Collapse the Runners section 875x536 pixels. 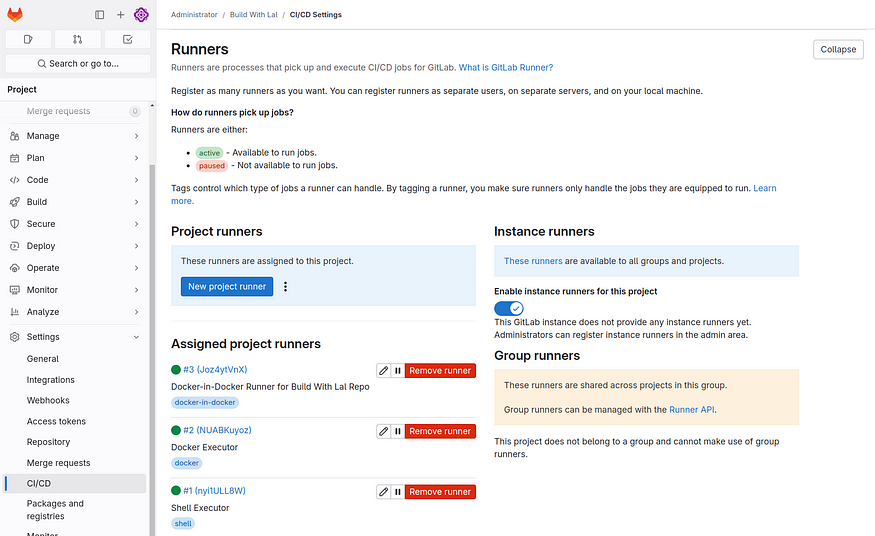(838, 50)
